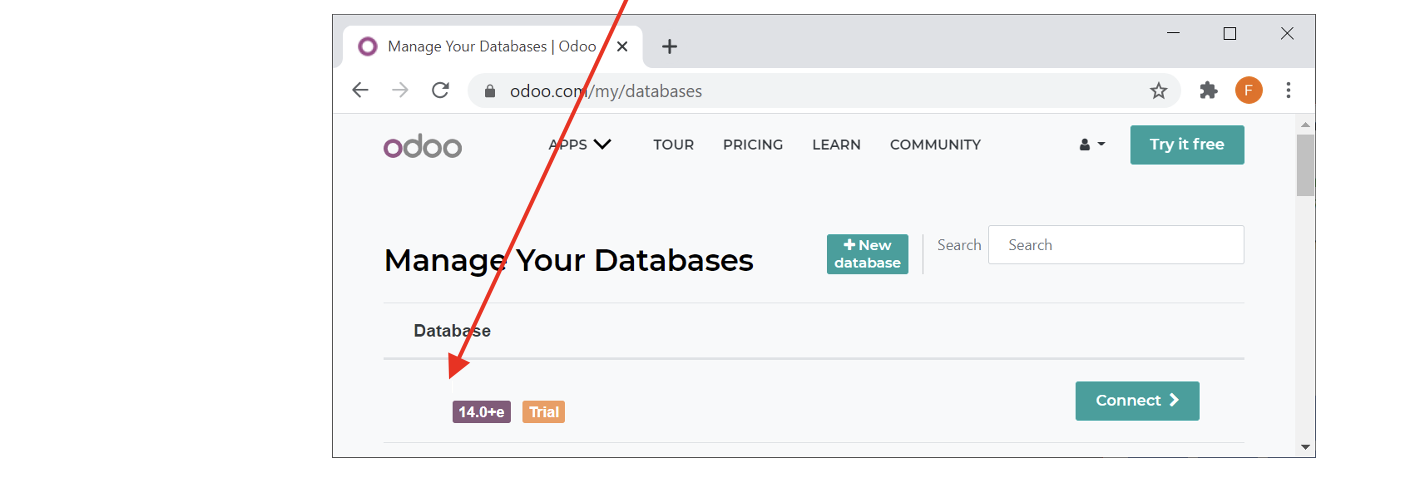This screenshot has width=1416, height=492.
Task: Click the Odoo logo
Action: click(x=422, y=146)
